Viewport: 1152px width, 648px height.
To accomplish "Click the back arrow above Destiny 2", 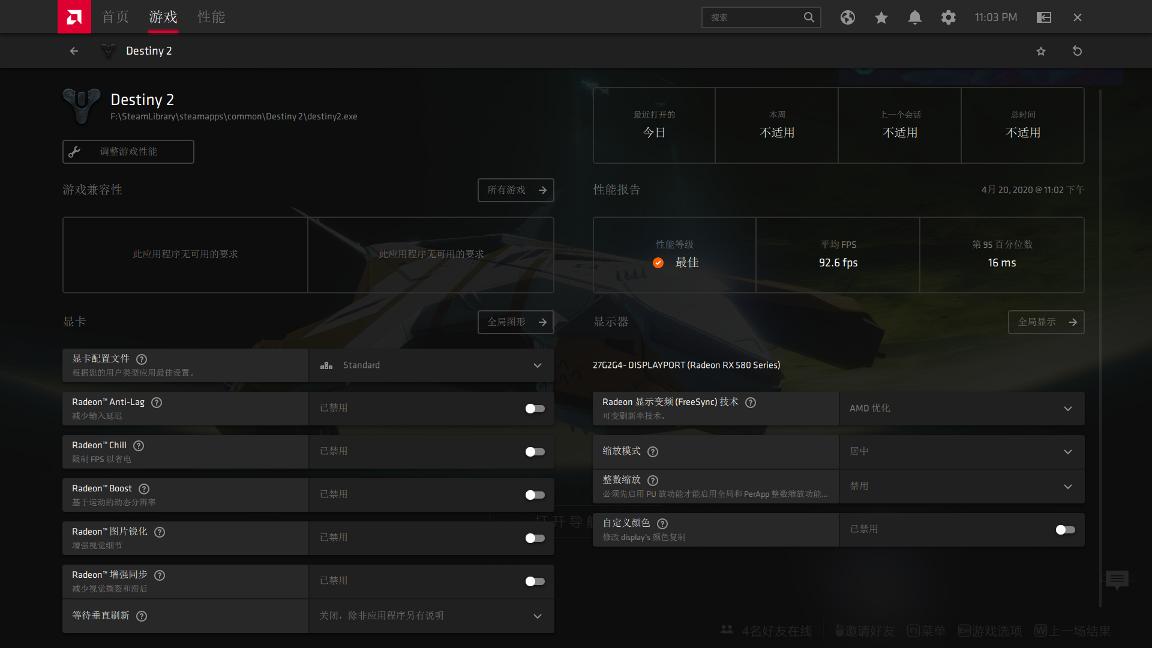I will [x=74, y=51].
